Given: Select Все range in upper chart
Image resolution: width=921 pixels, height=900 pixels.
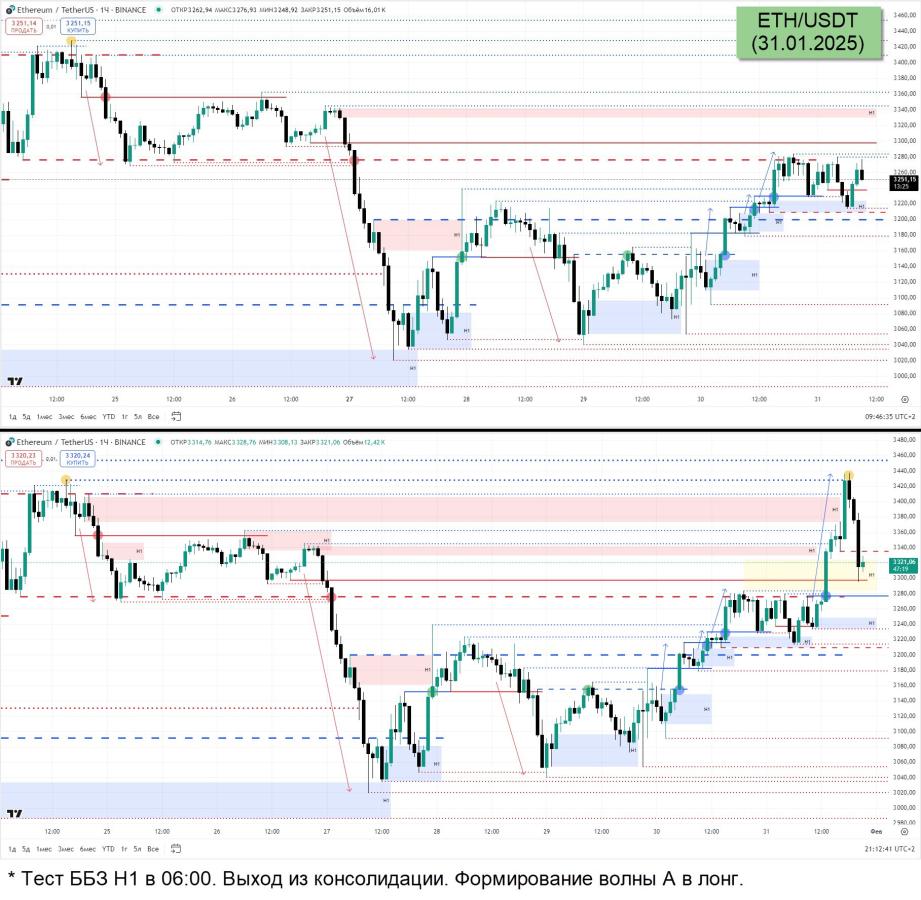Looking at the screenshot, I should [x=153, y=416].
